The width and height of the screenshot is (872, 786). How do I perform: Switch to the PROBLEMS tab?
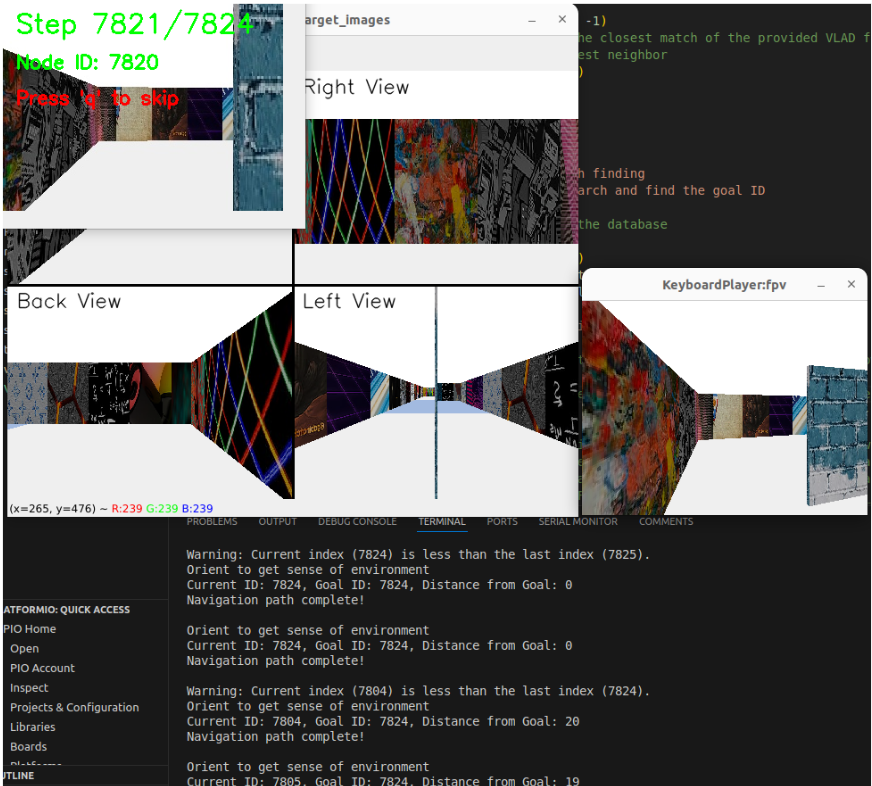coord(212,521)
